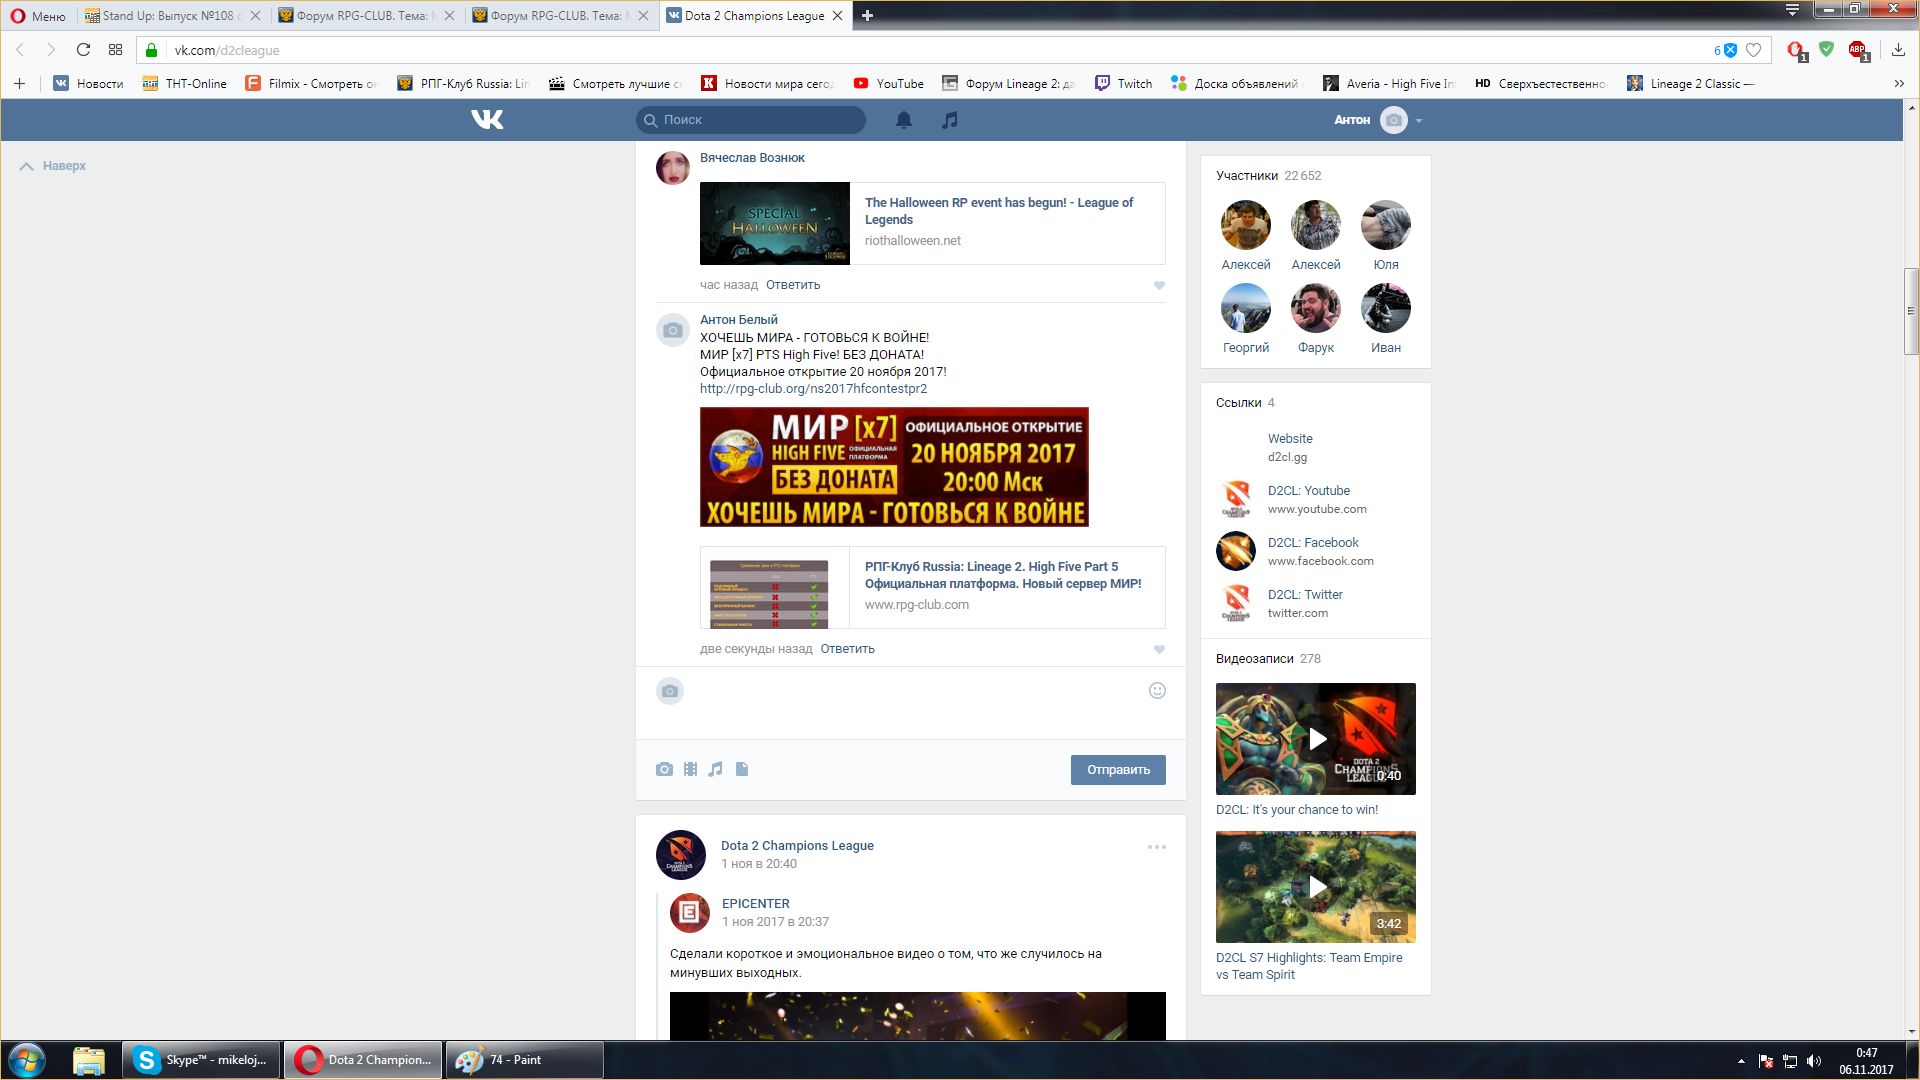
Task: Open member Юля's profile avatar
Action: [1385, 225]
